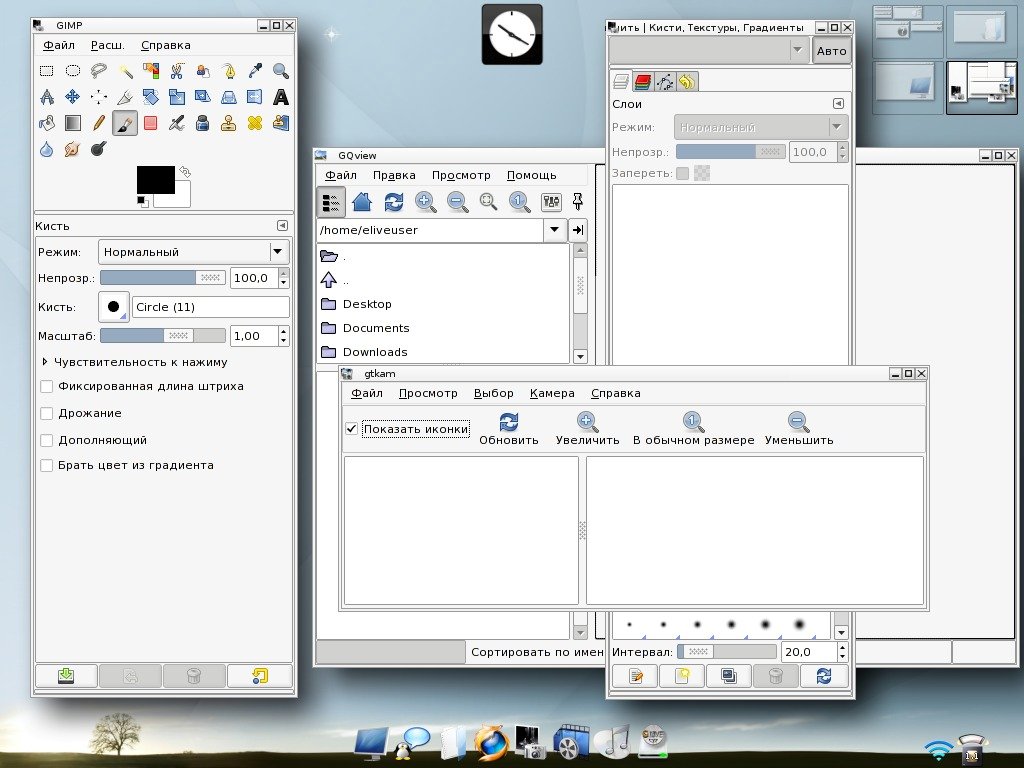Click the GQview zoom out icon

click(x=457, y=202)
